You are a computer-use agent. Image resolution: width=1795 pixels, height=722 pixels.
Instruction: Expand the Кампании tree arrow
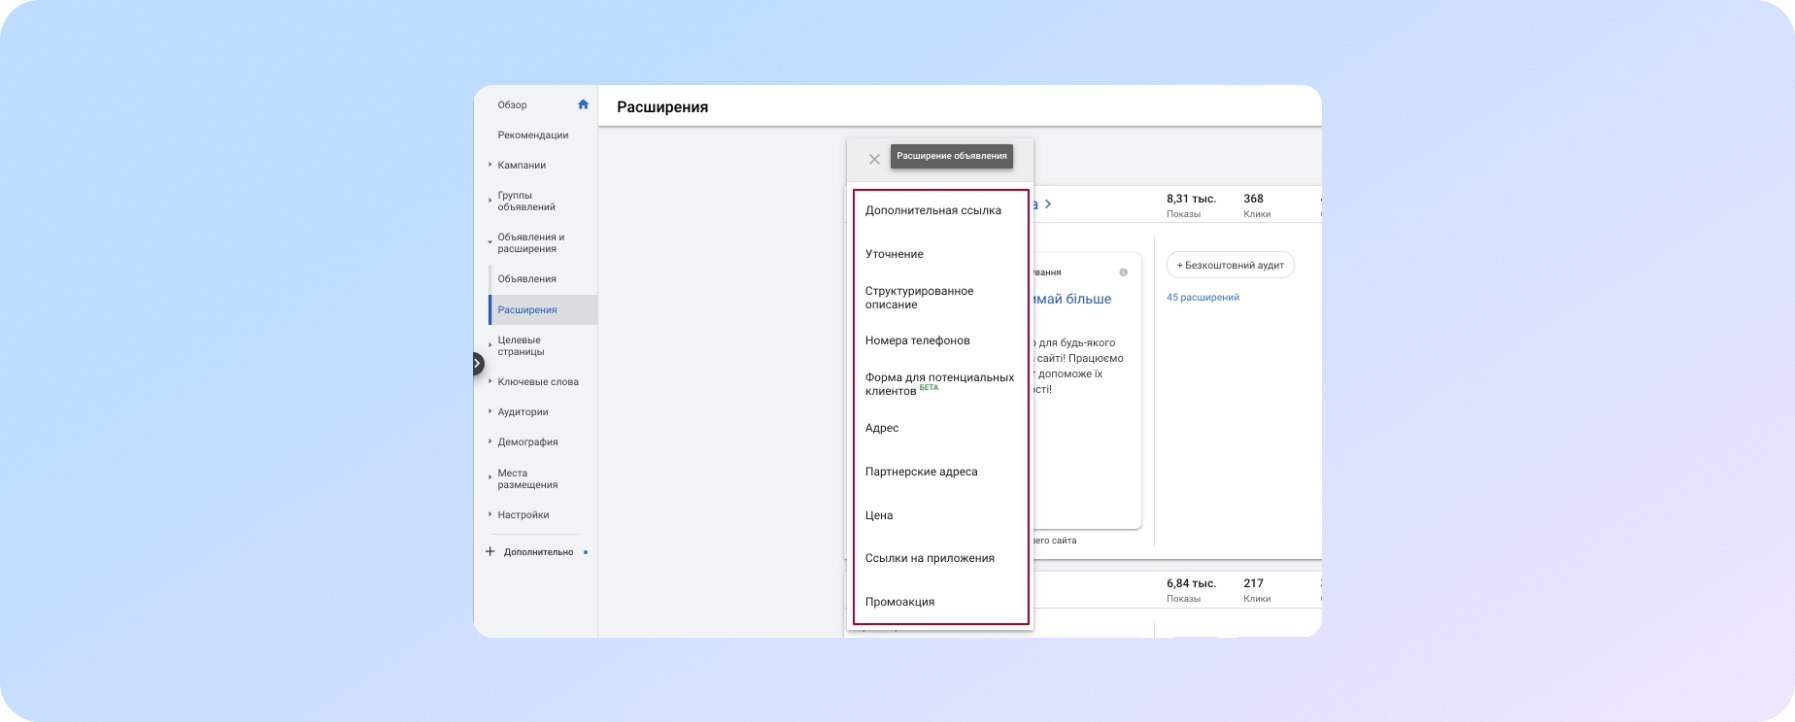490,165
